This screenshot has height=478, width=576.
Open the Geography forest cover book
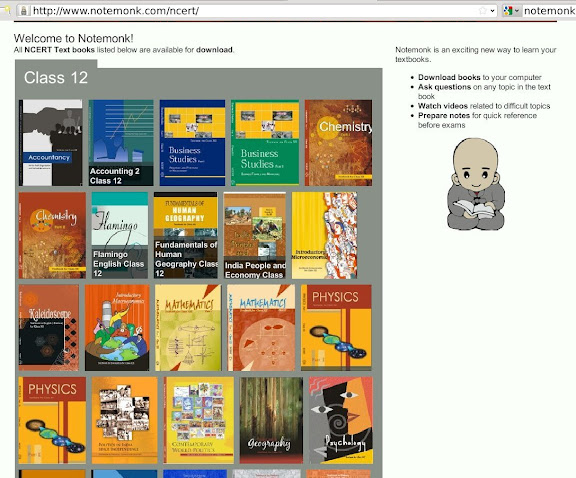pyautogui.click(x=271, y=420)
